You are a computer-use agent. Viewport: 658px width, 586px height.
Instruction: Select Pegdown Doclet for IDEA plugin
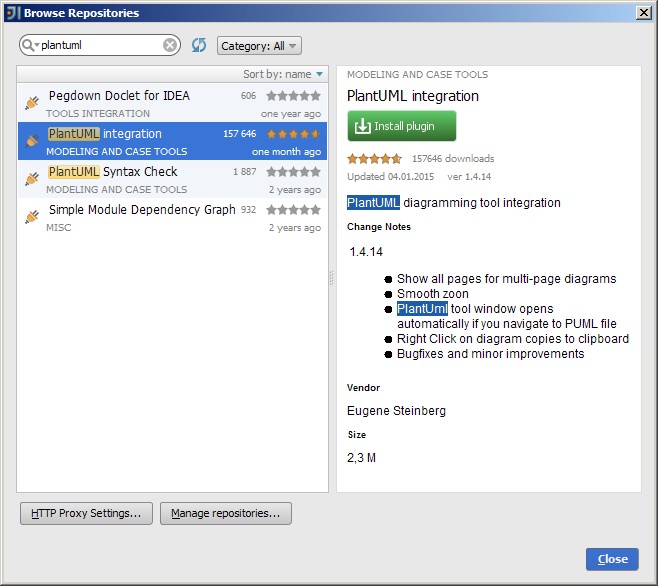tap(172, 103)
